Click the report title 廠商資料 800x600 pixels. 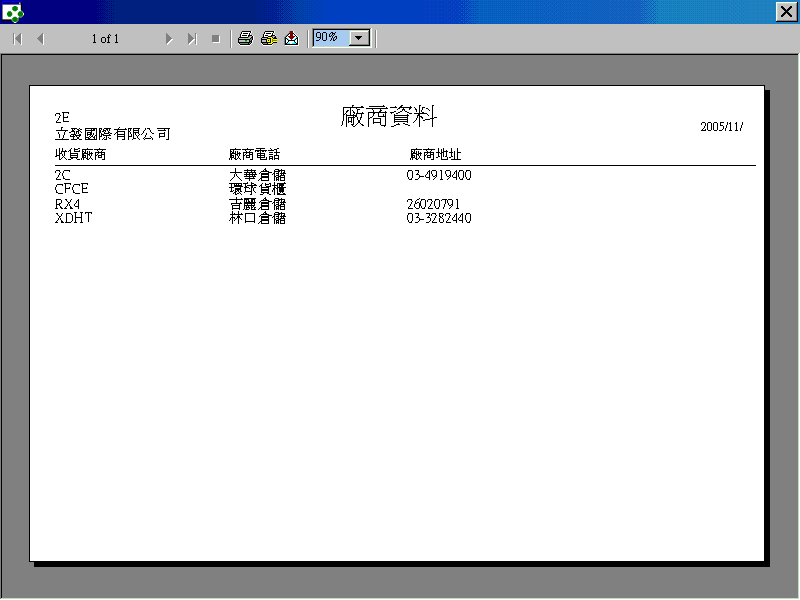(x=389, y=116)
